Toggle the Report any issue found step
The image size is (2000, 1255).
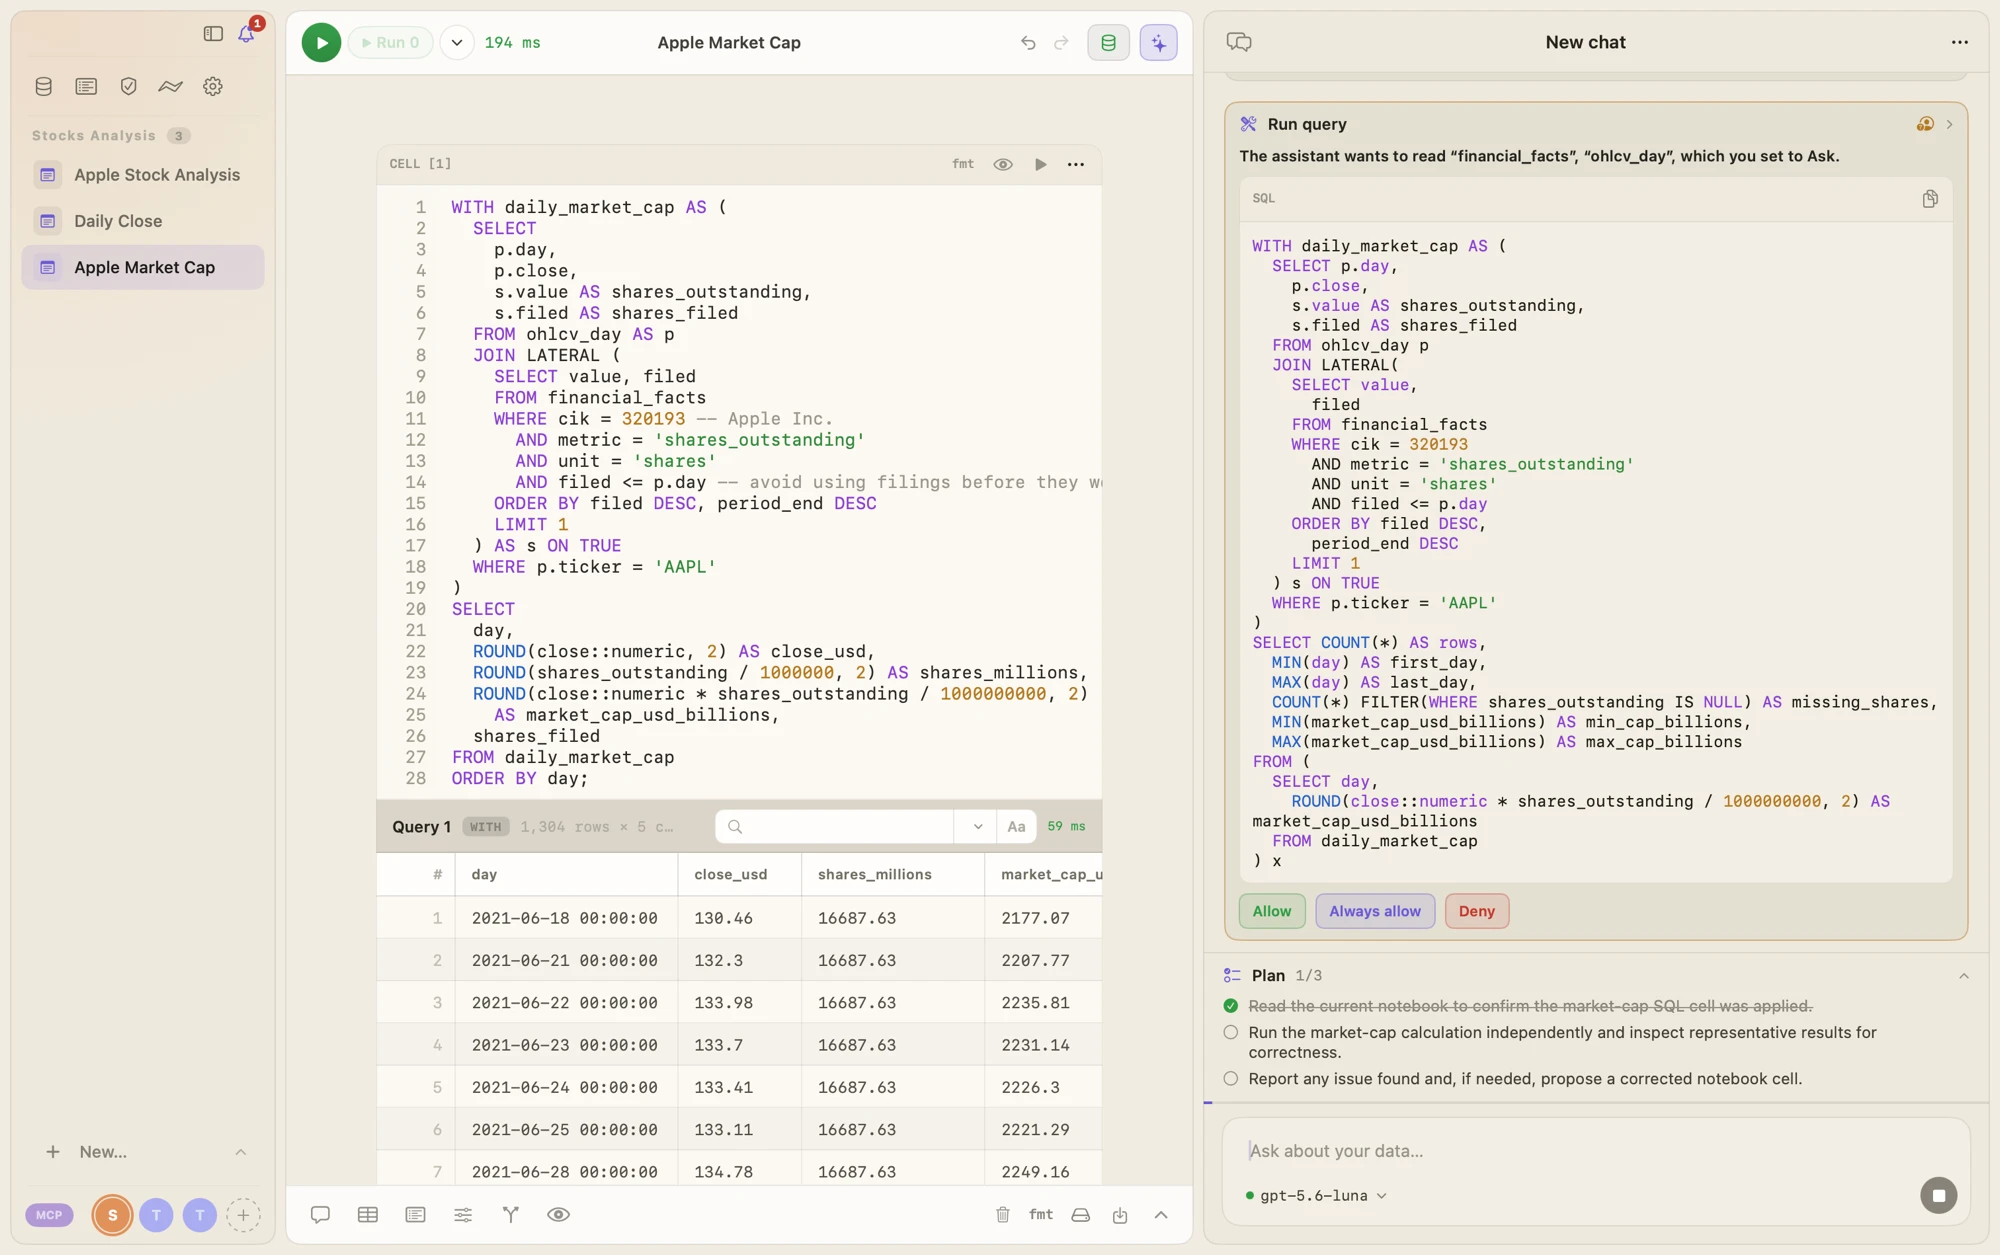1231,1079
